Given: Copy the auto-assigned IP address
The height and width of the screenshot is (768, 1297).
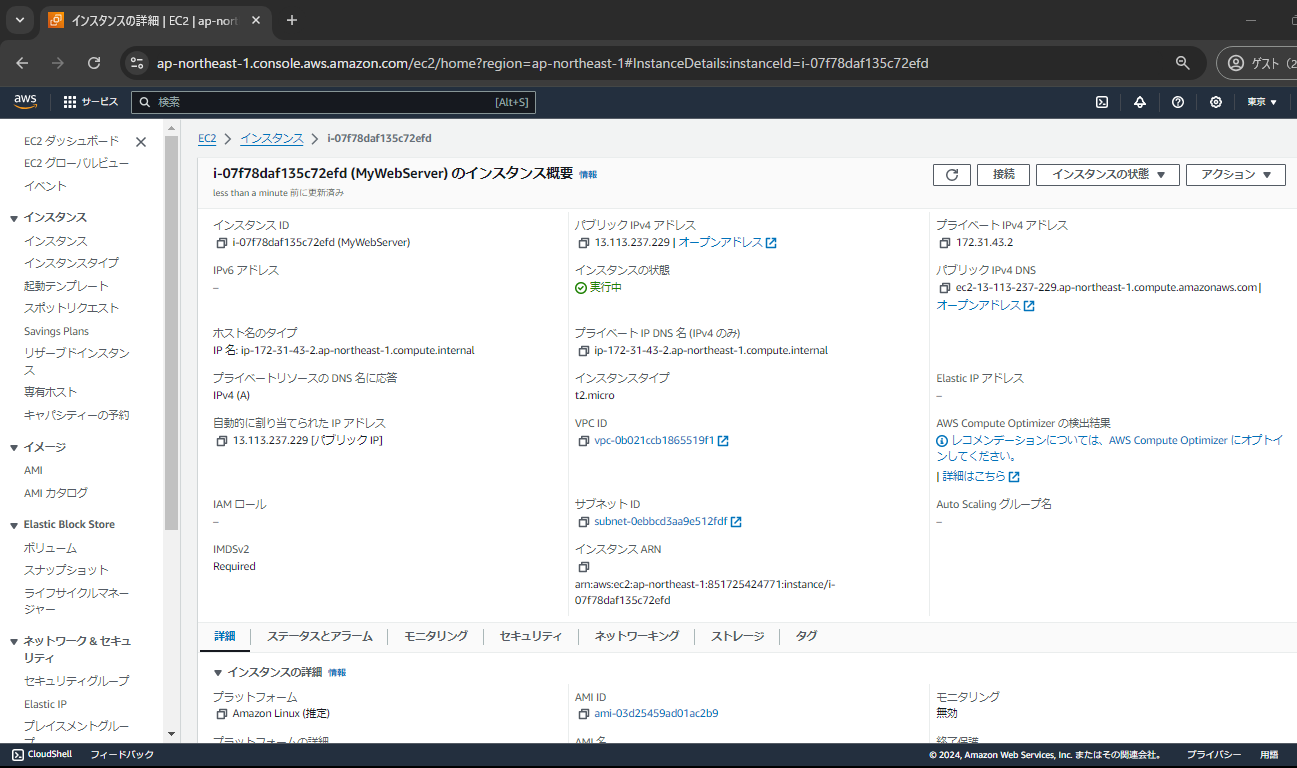Looking at the screenshot, I should click(221, 440).
